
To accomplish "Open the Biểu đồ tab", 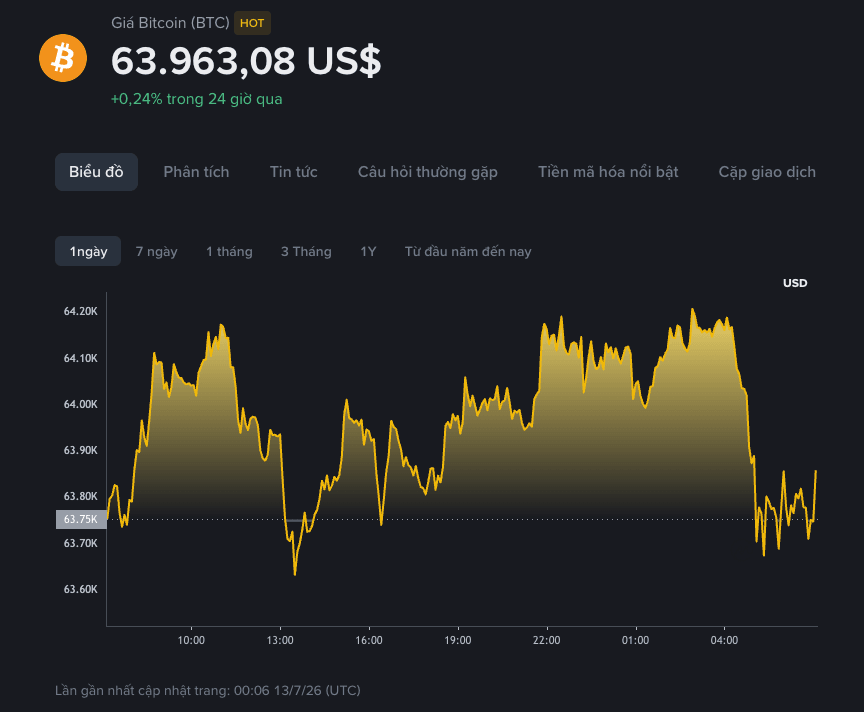I will tap(96, 172).
